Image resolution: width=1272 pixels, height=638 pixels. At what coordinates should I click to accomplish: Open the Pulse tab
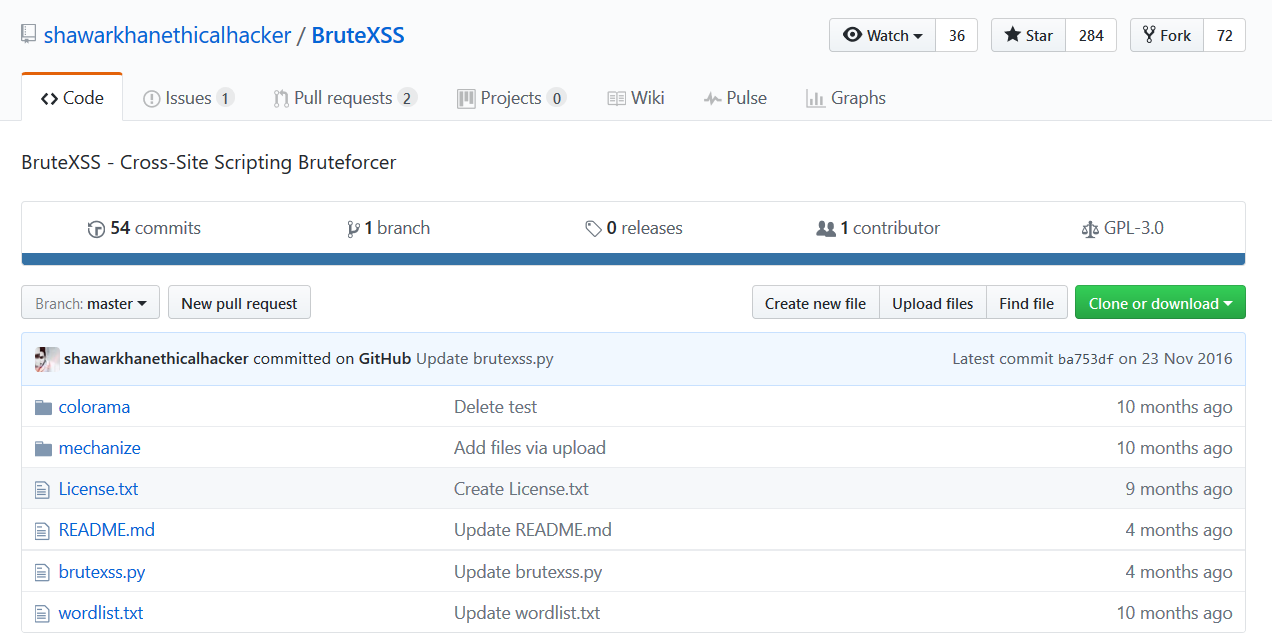point(735,98)
